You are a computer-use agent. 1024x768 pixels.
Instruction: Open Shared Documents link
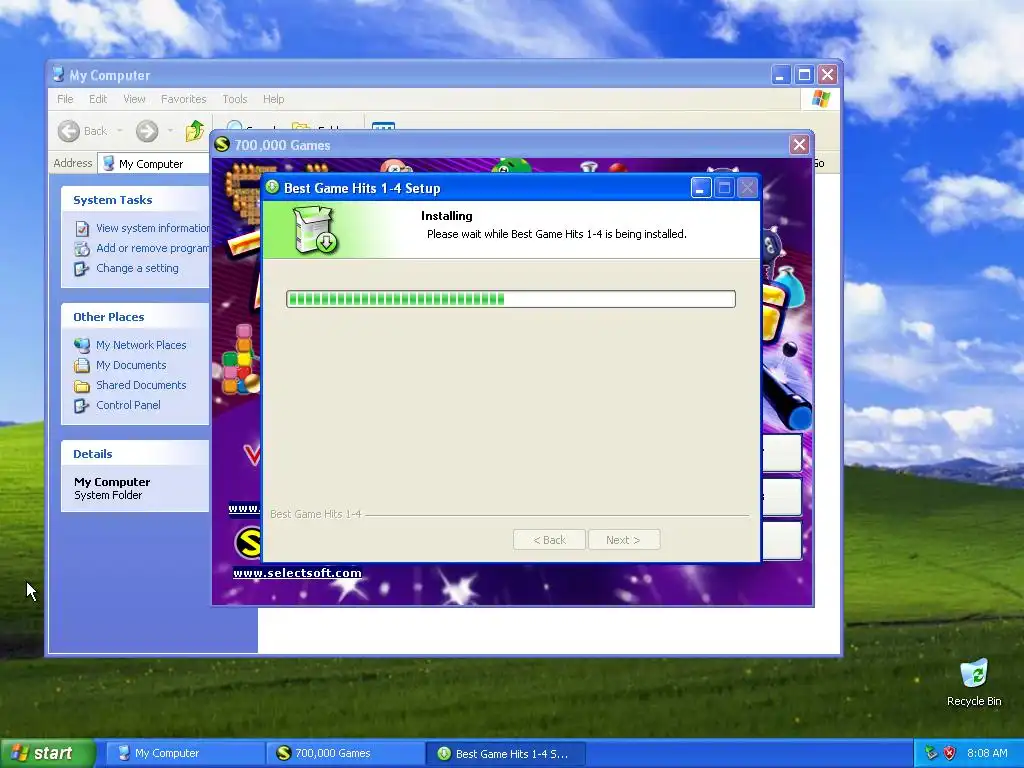point(141,385)
